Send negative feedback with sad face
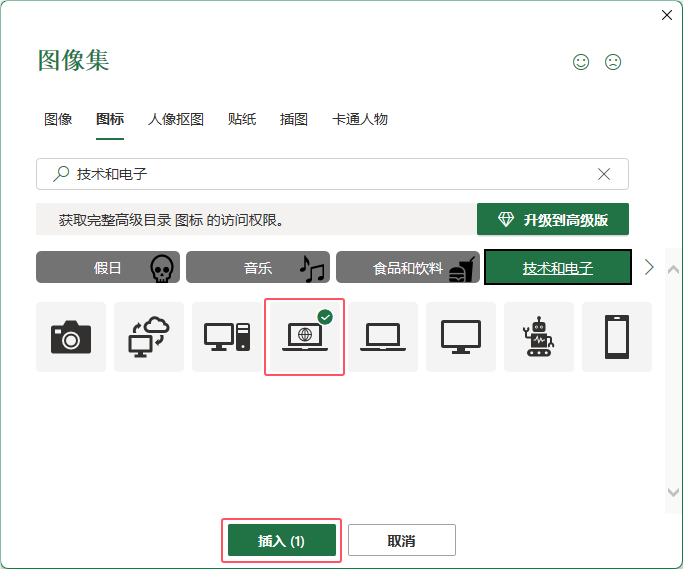 click(x=613, y=62)
